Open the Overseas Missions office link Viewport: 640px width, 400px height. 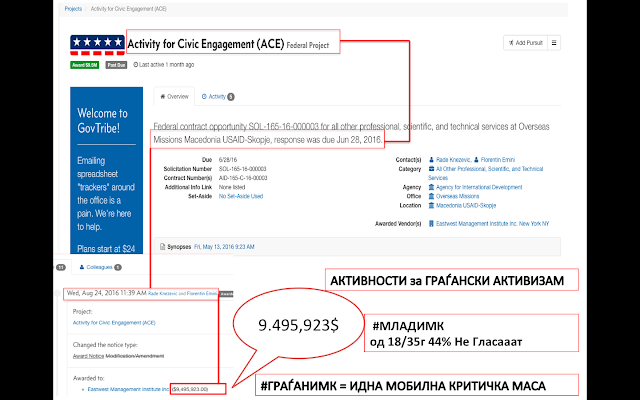[x=458, y=196]
